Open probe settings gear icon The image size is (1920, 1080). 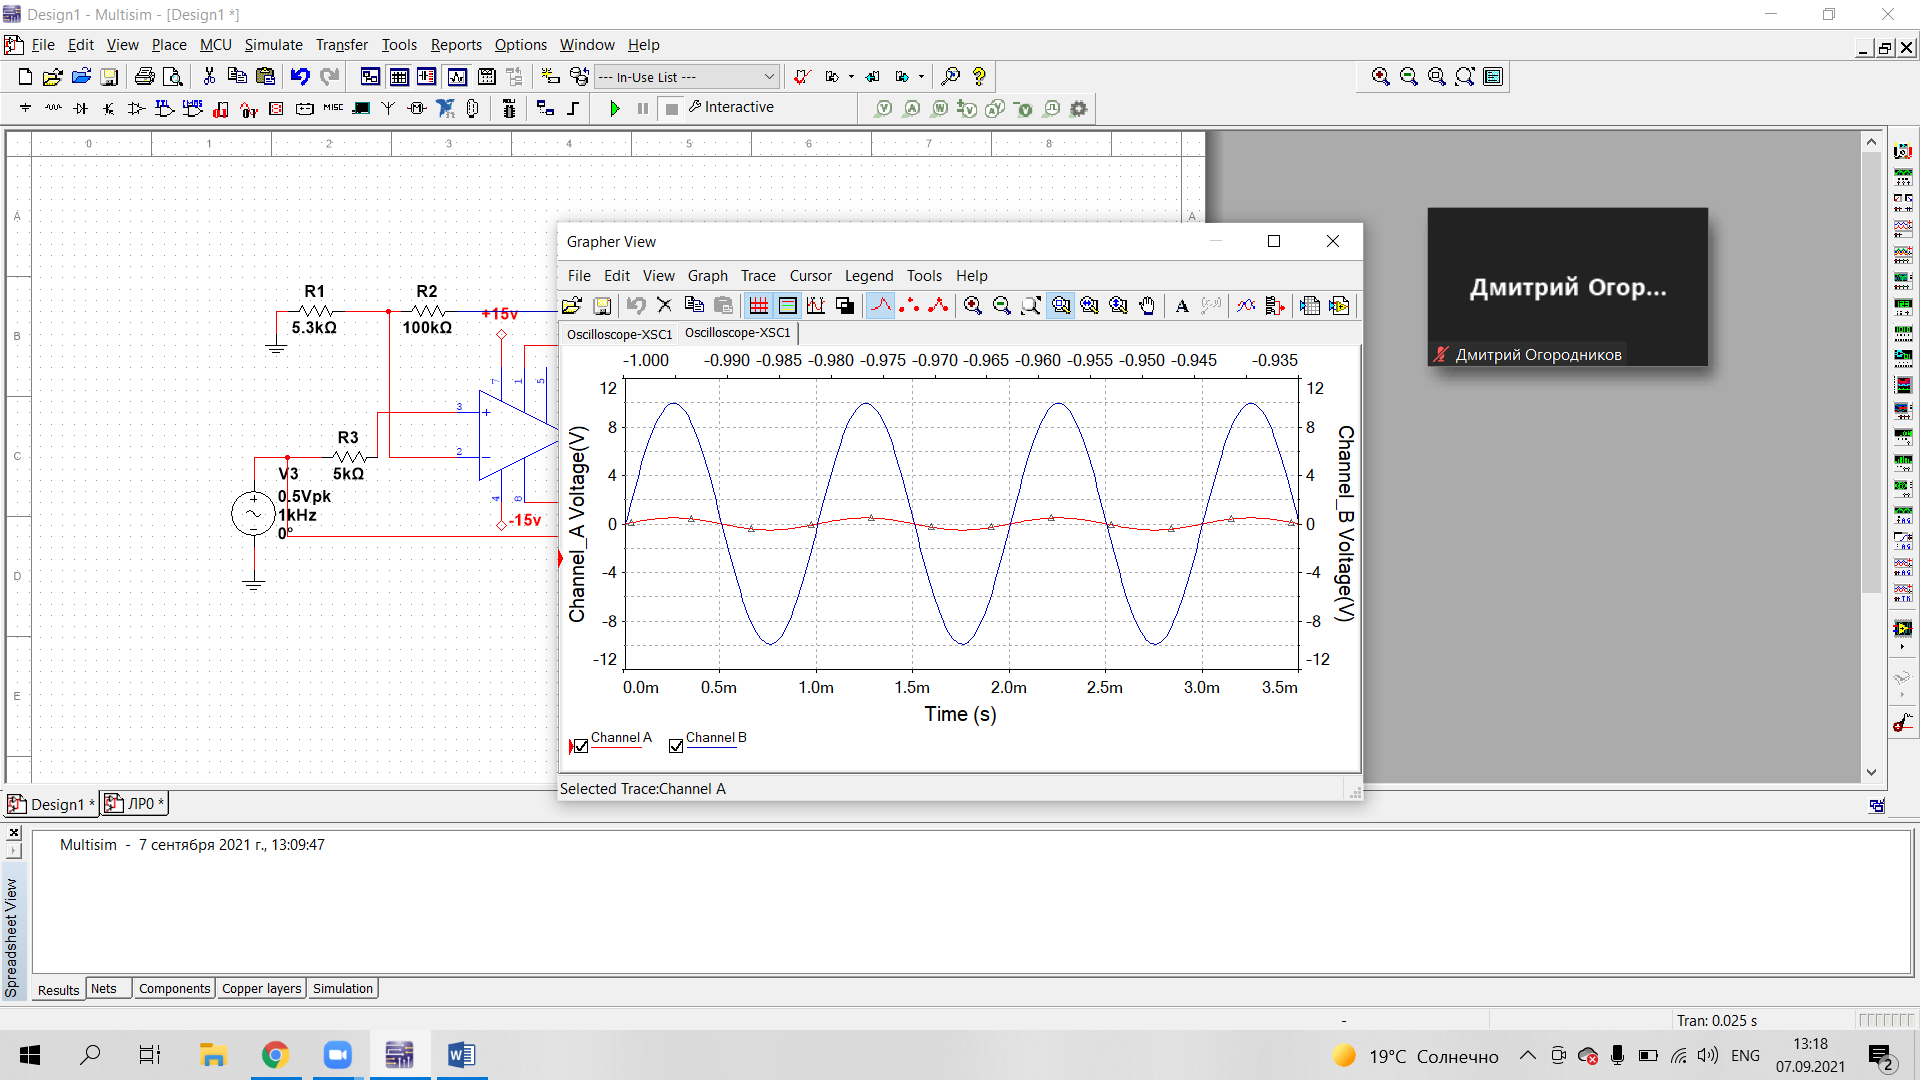pyautogui.click(x=1078, y=108)
